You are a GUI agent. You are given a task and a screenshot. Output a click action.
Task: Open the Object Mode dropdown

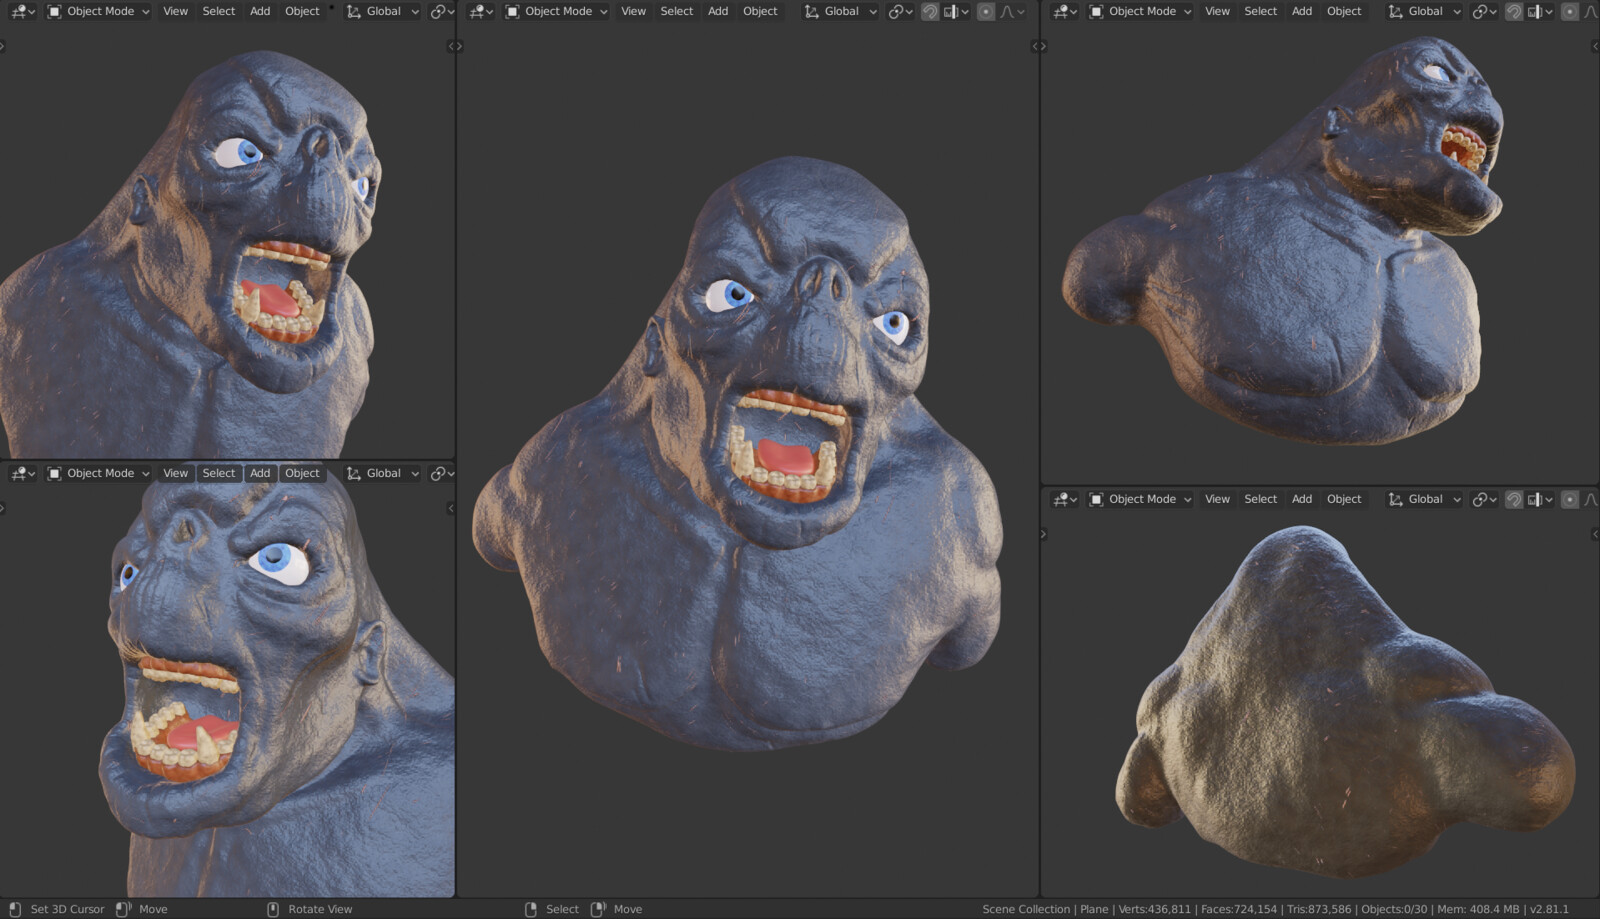pos(96,11)
